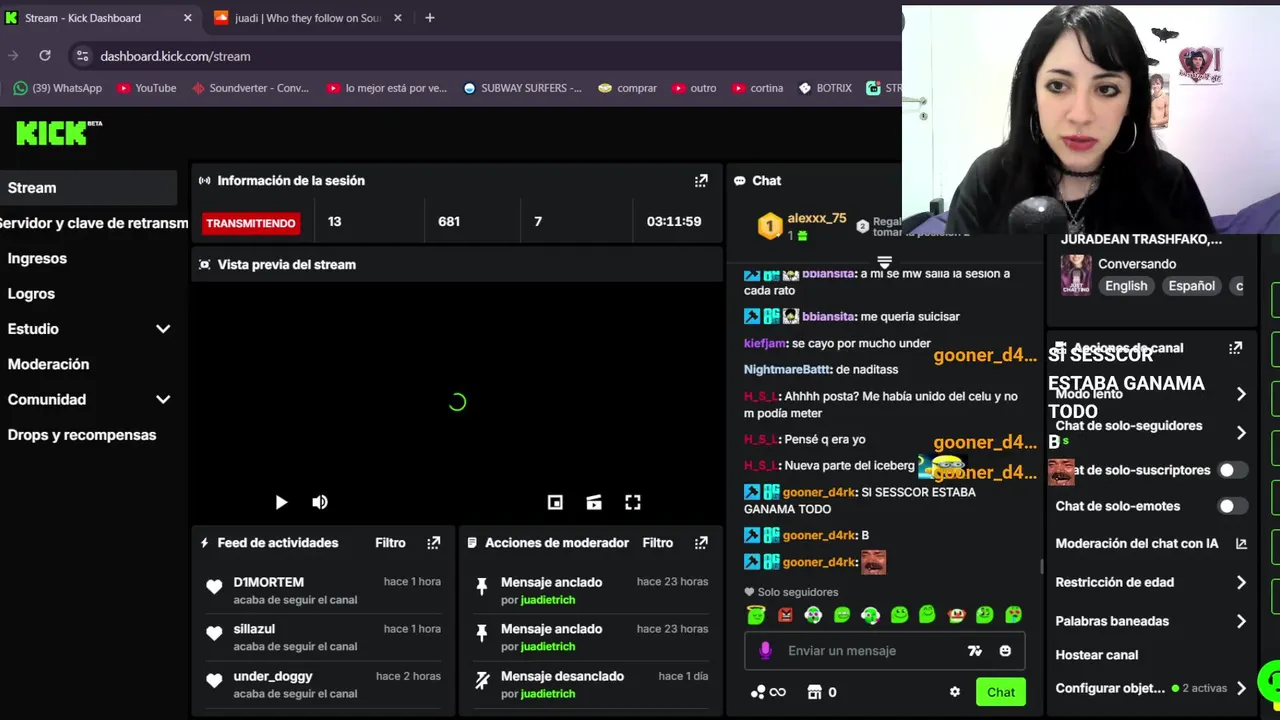This screenshot has height=720, width=1280.
Task: Open the WhatsApp bookmark
Action: (x=58, y=88)
